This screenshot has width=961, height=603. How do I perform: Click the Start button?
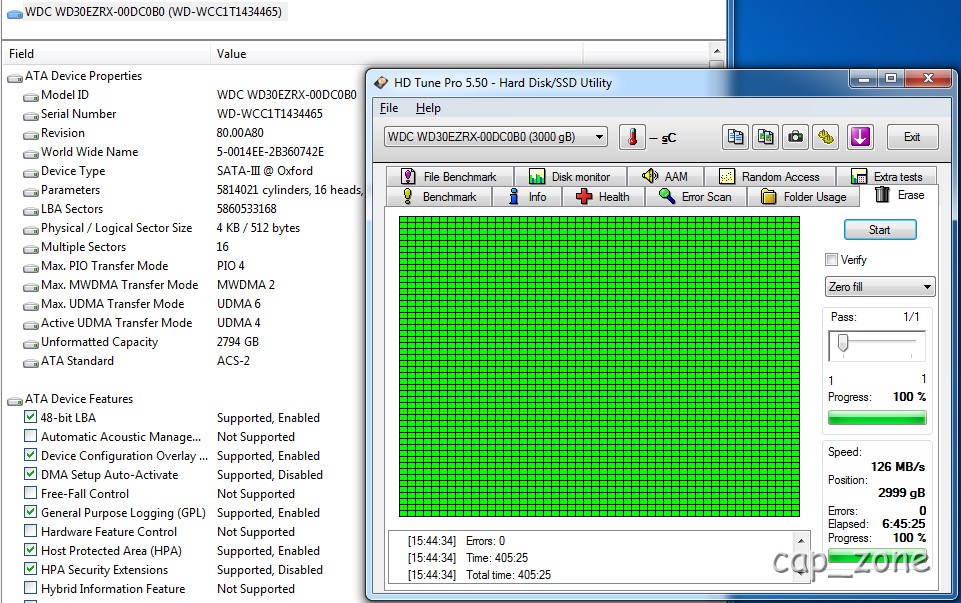click(x=880, y=230)
